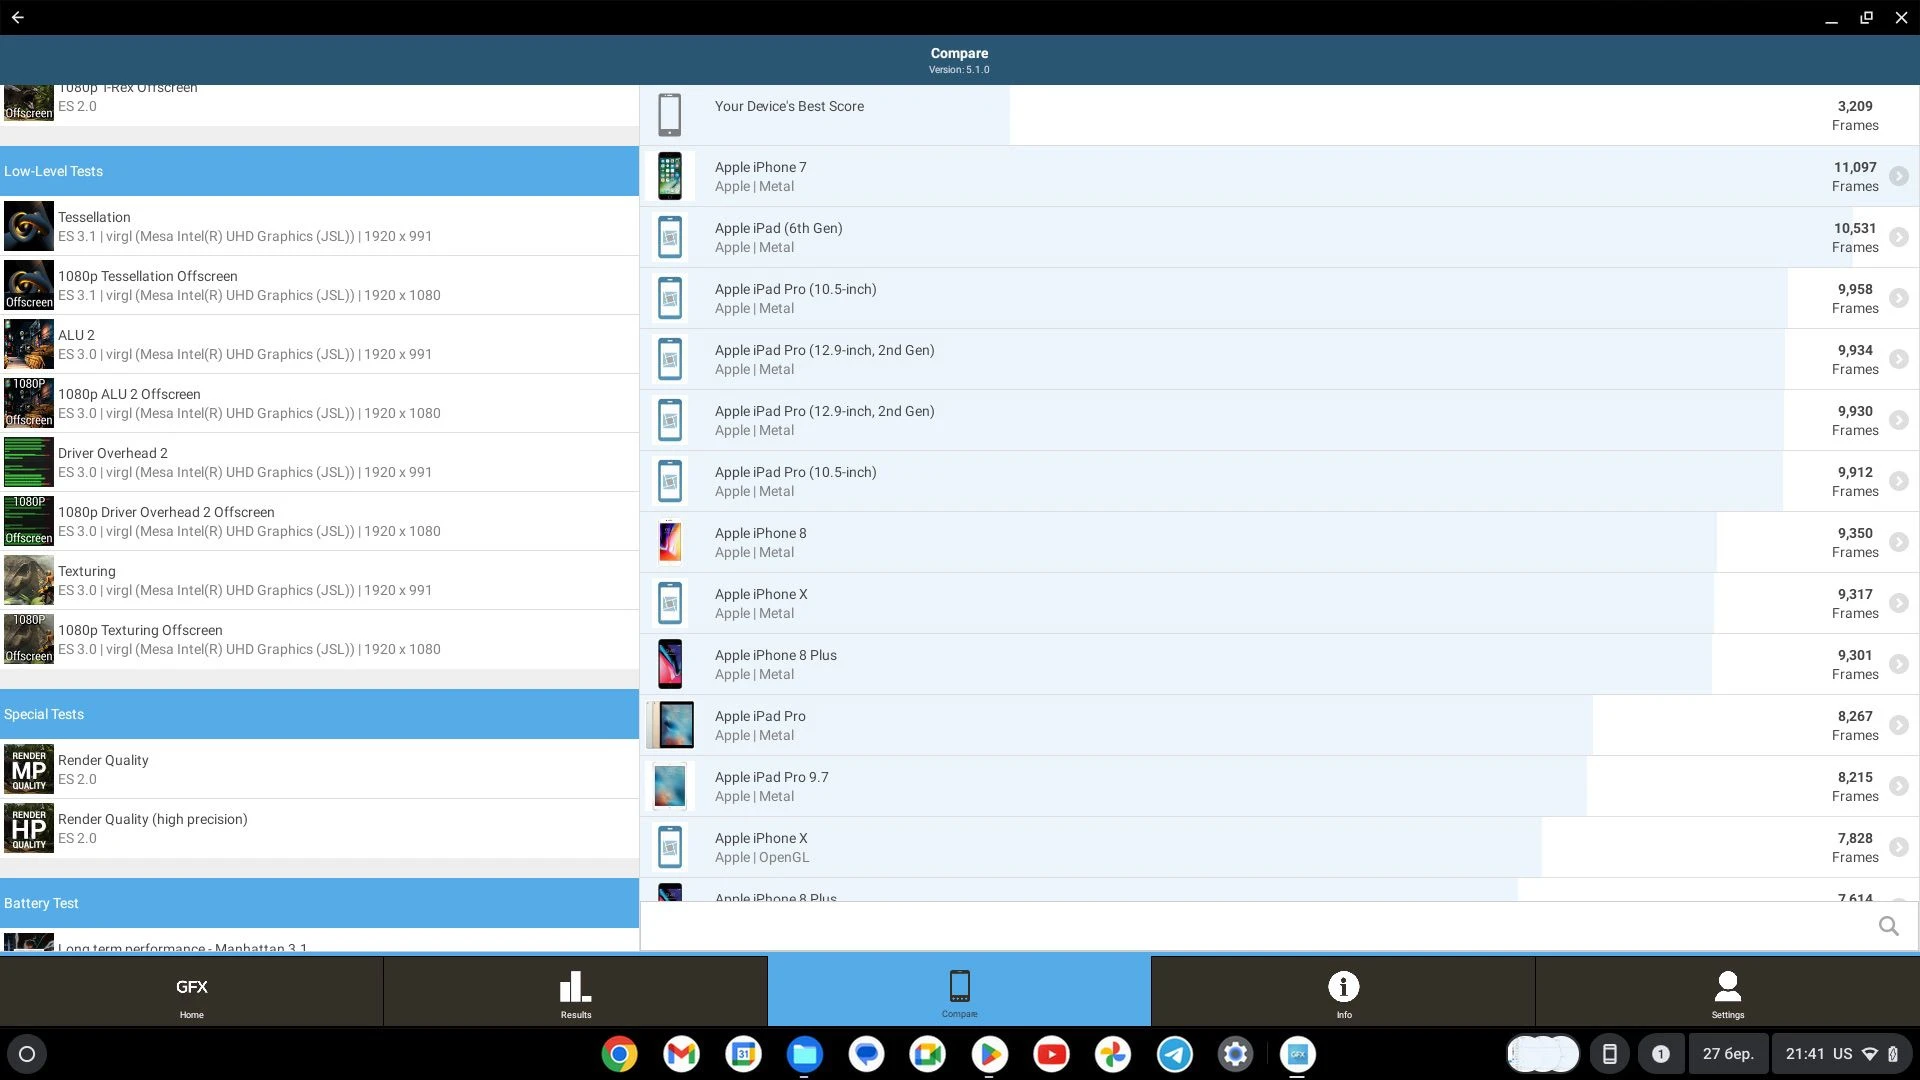Open the calendar date 27 бер.
The width and height of the screenshot is (1920, 1080).
(x=1728, y=1054)
